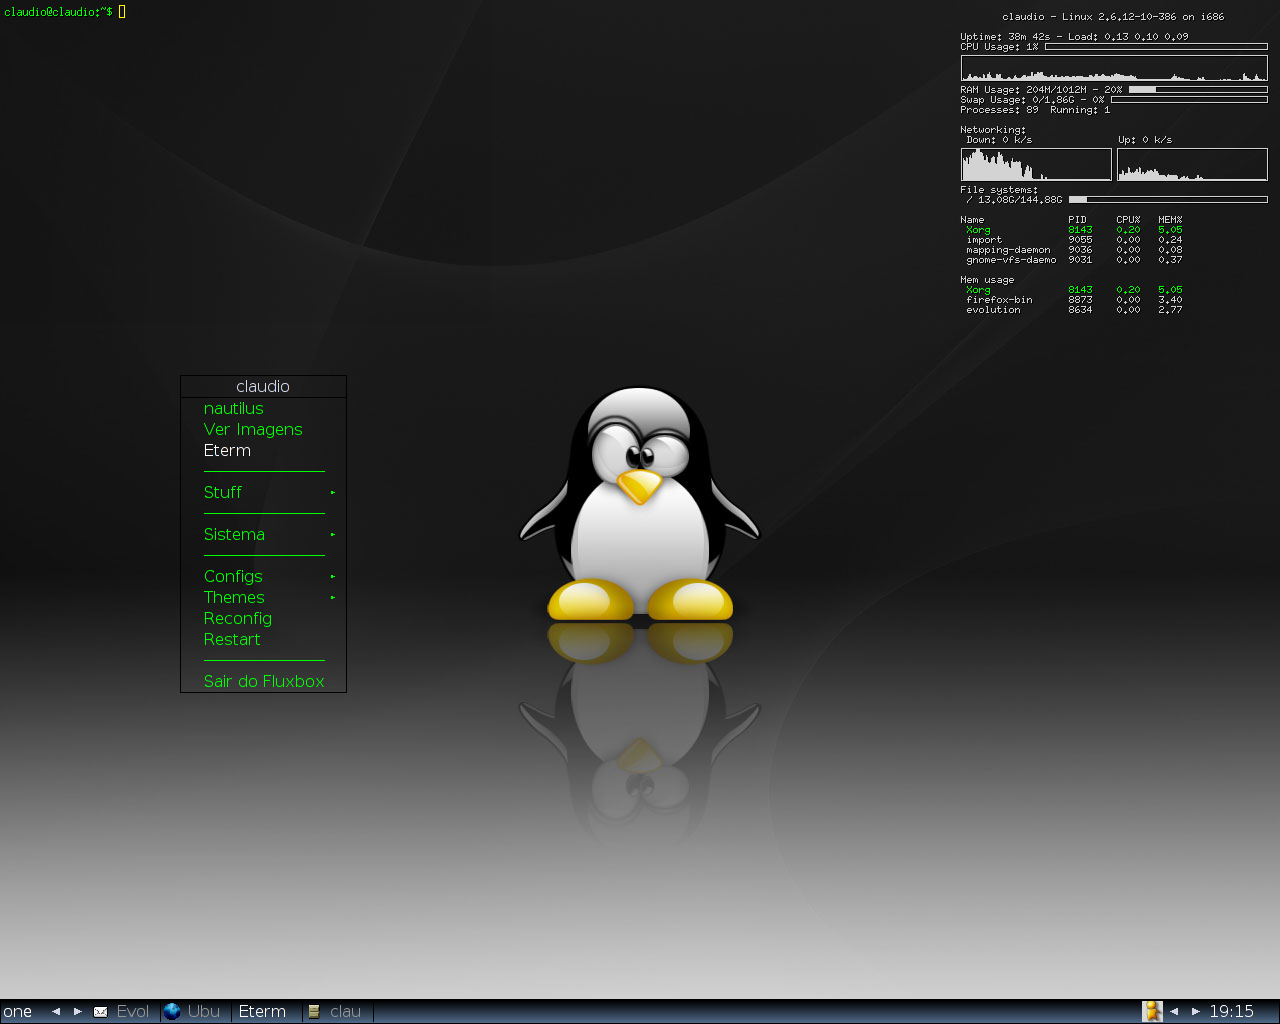Click the network Down traffic graph
Viewport: 1280px width, 1024px height.
(x=1036, y=164)
